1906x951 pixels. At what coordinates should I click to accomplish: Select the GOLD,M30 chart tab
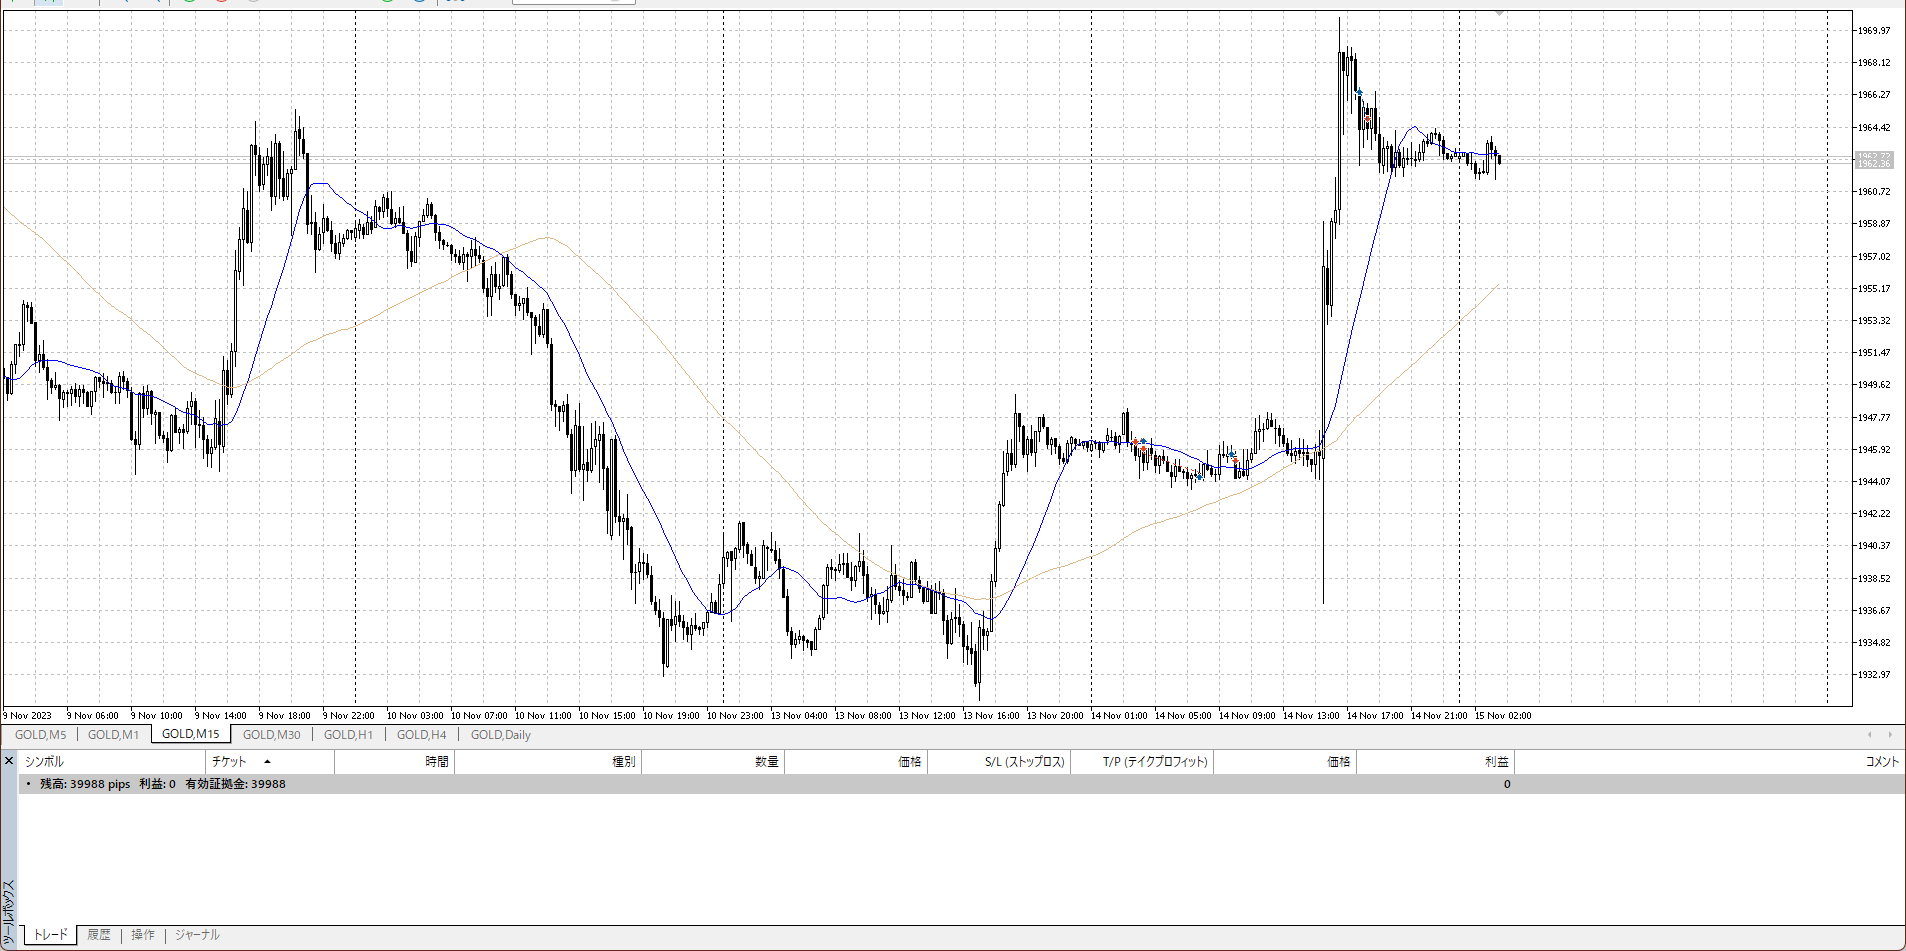coord(271,735)
